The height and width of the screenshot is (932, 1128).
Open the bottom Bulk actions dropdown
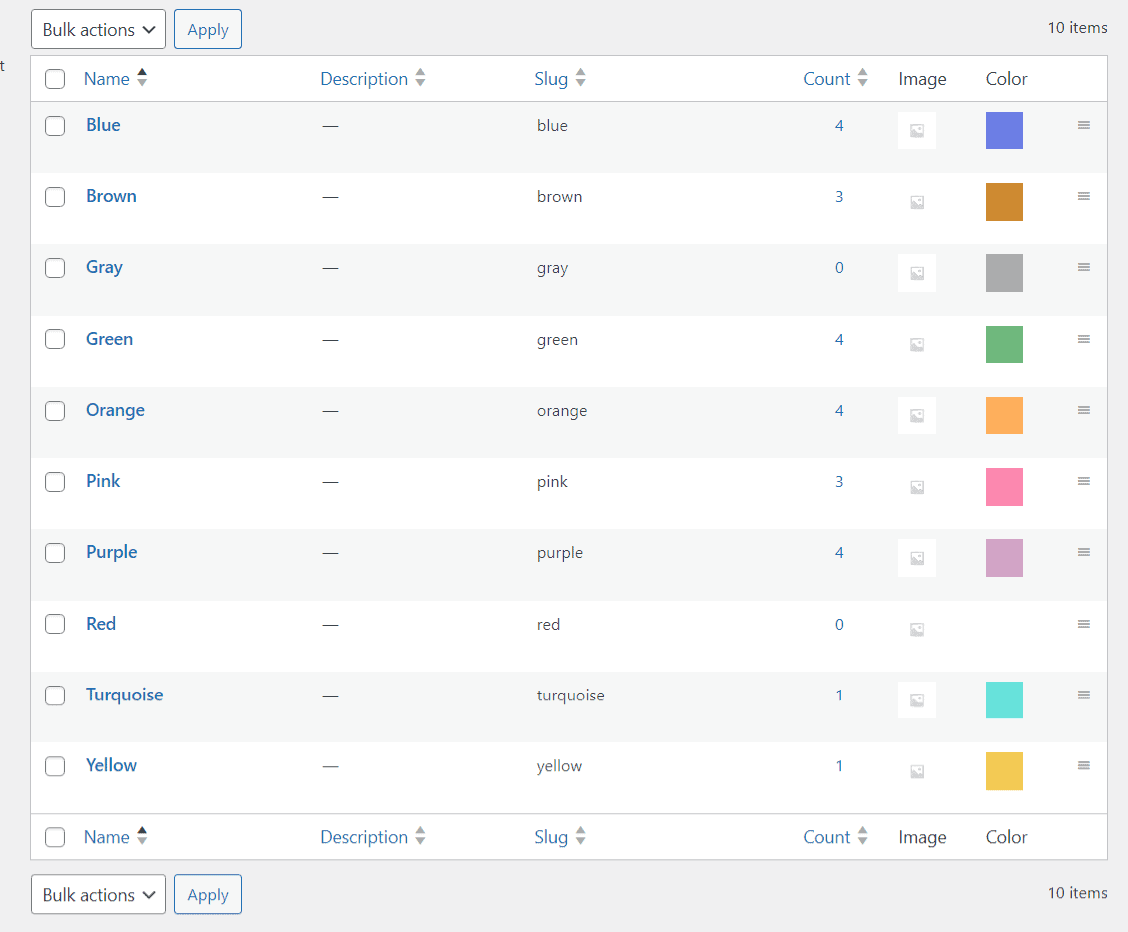pyautogui.click(x=99, y=895)
